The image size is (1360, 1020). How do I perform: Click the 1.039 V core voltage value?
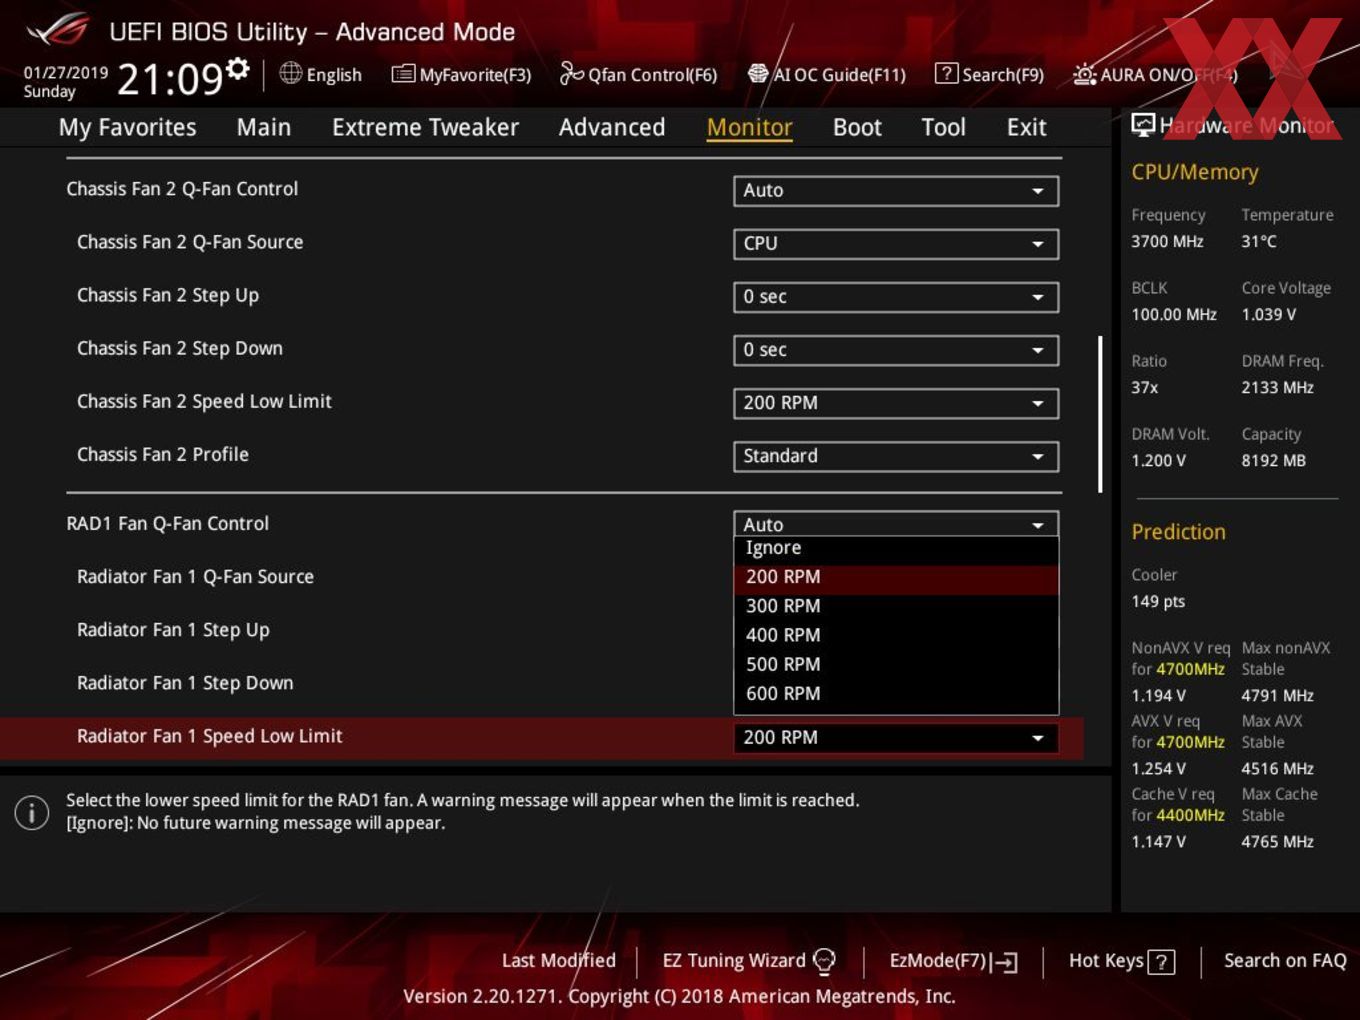1268,315
